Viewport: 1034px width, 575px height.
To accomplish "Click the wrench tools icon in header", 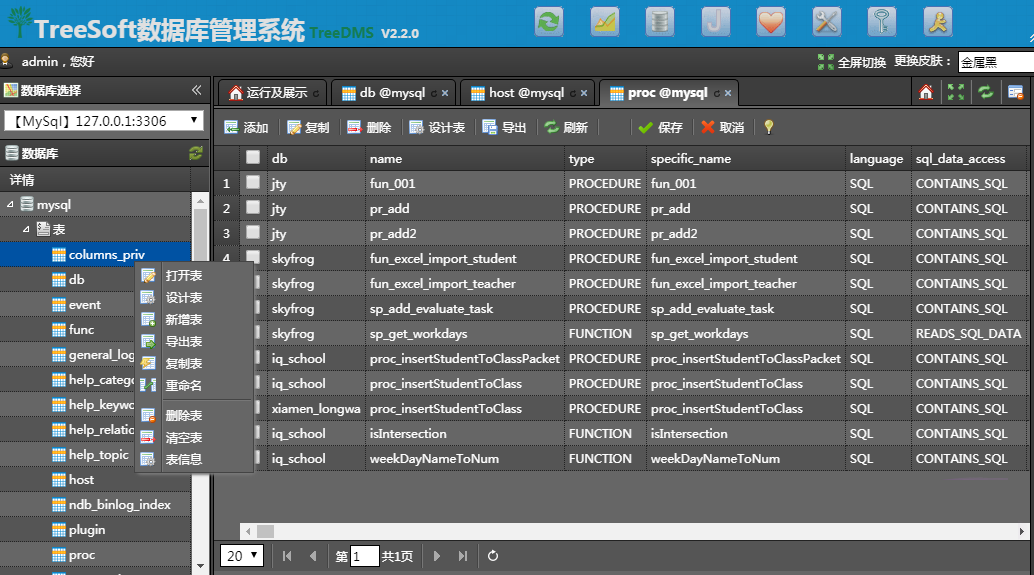I will [827, 21].
